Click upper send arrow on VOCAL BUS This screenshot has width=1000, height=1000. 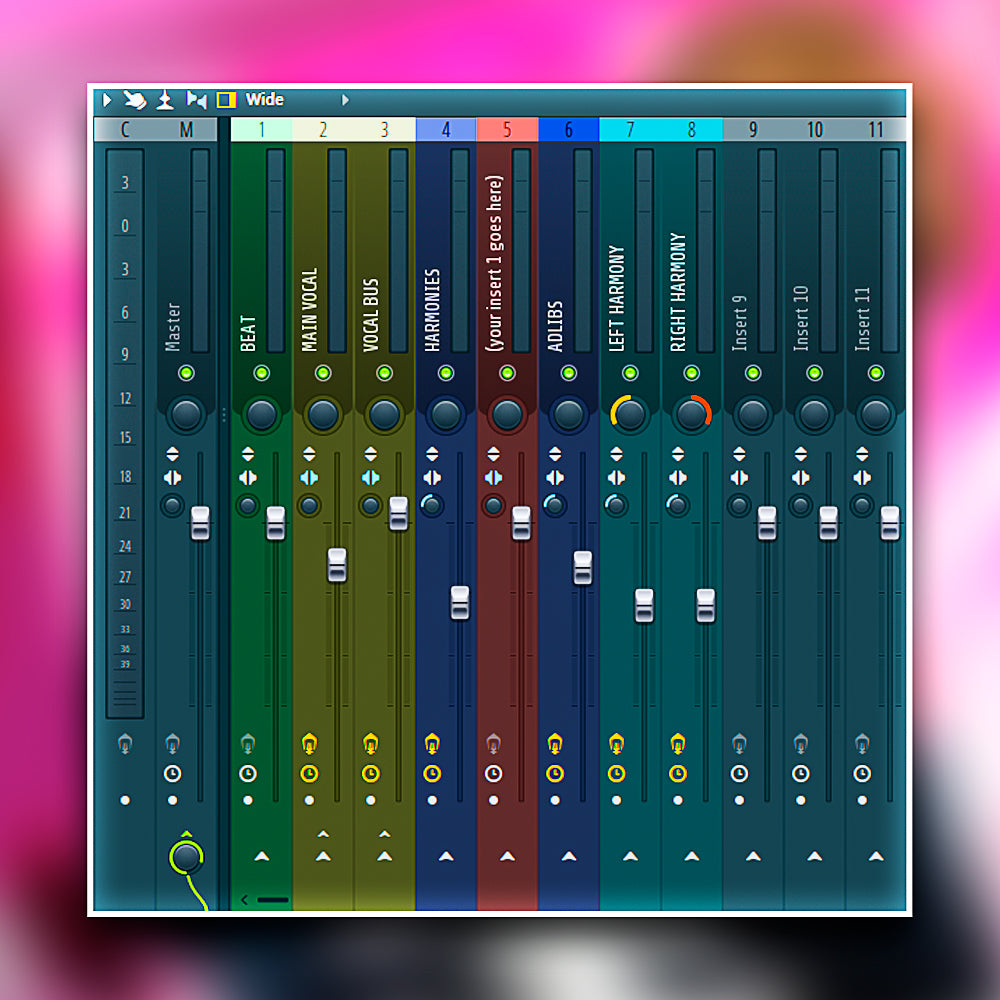[x=385, y=834]
